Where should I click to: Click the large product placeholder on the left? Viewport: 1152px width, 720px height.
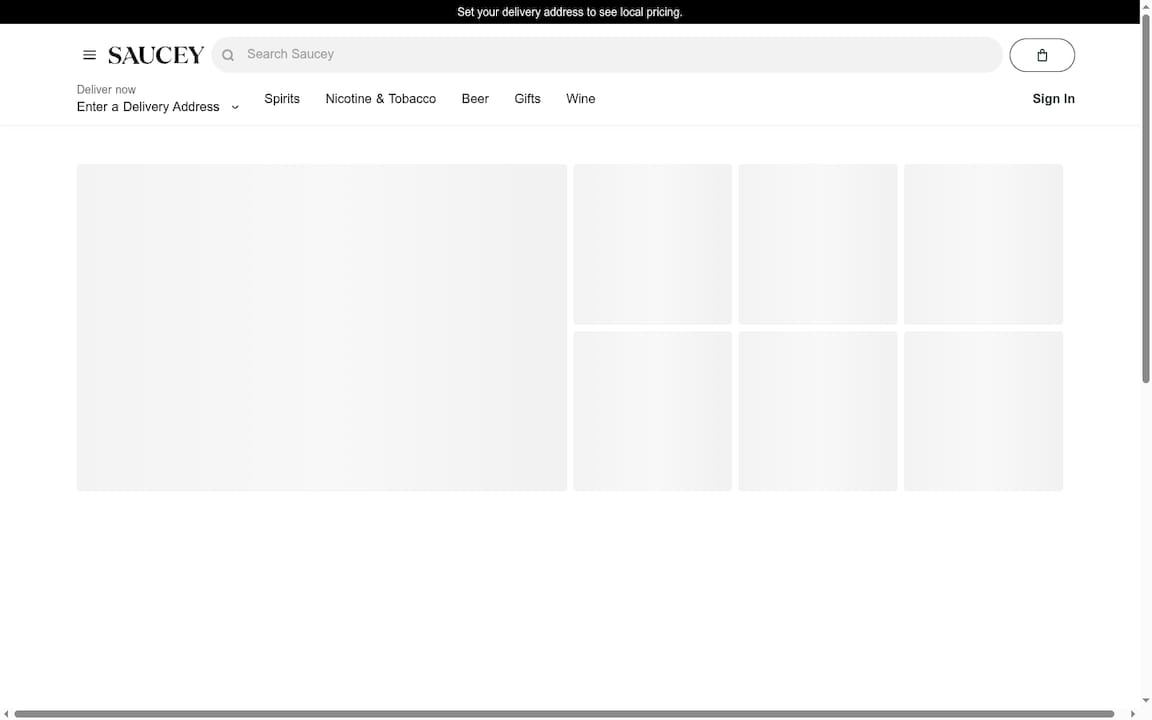coord(321,327)
